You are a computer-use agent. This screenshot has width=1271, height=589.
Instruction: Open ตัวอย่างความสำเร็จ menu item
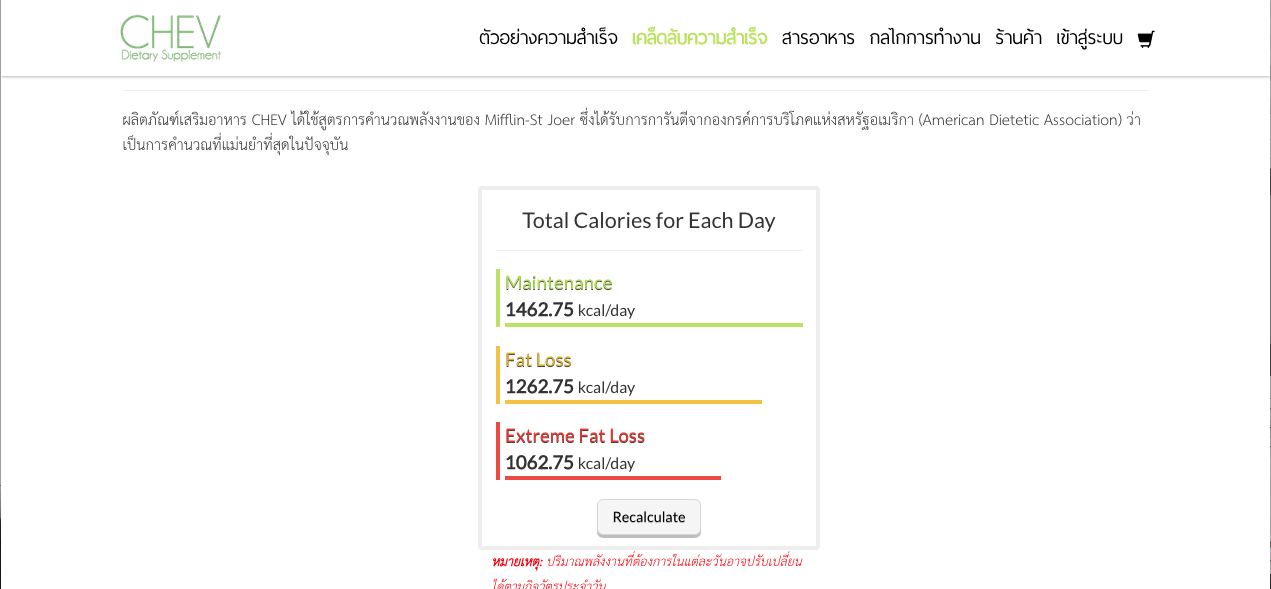coord(548,38)
